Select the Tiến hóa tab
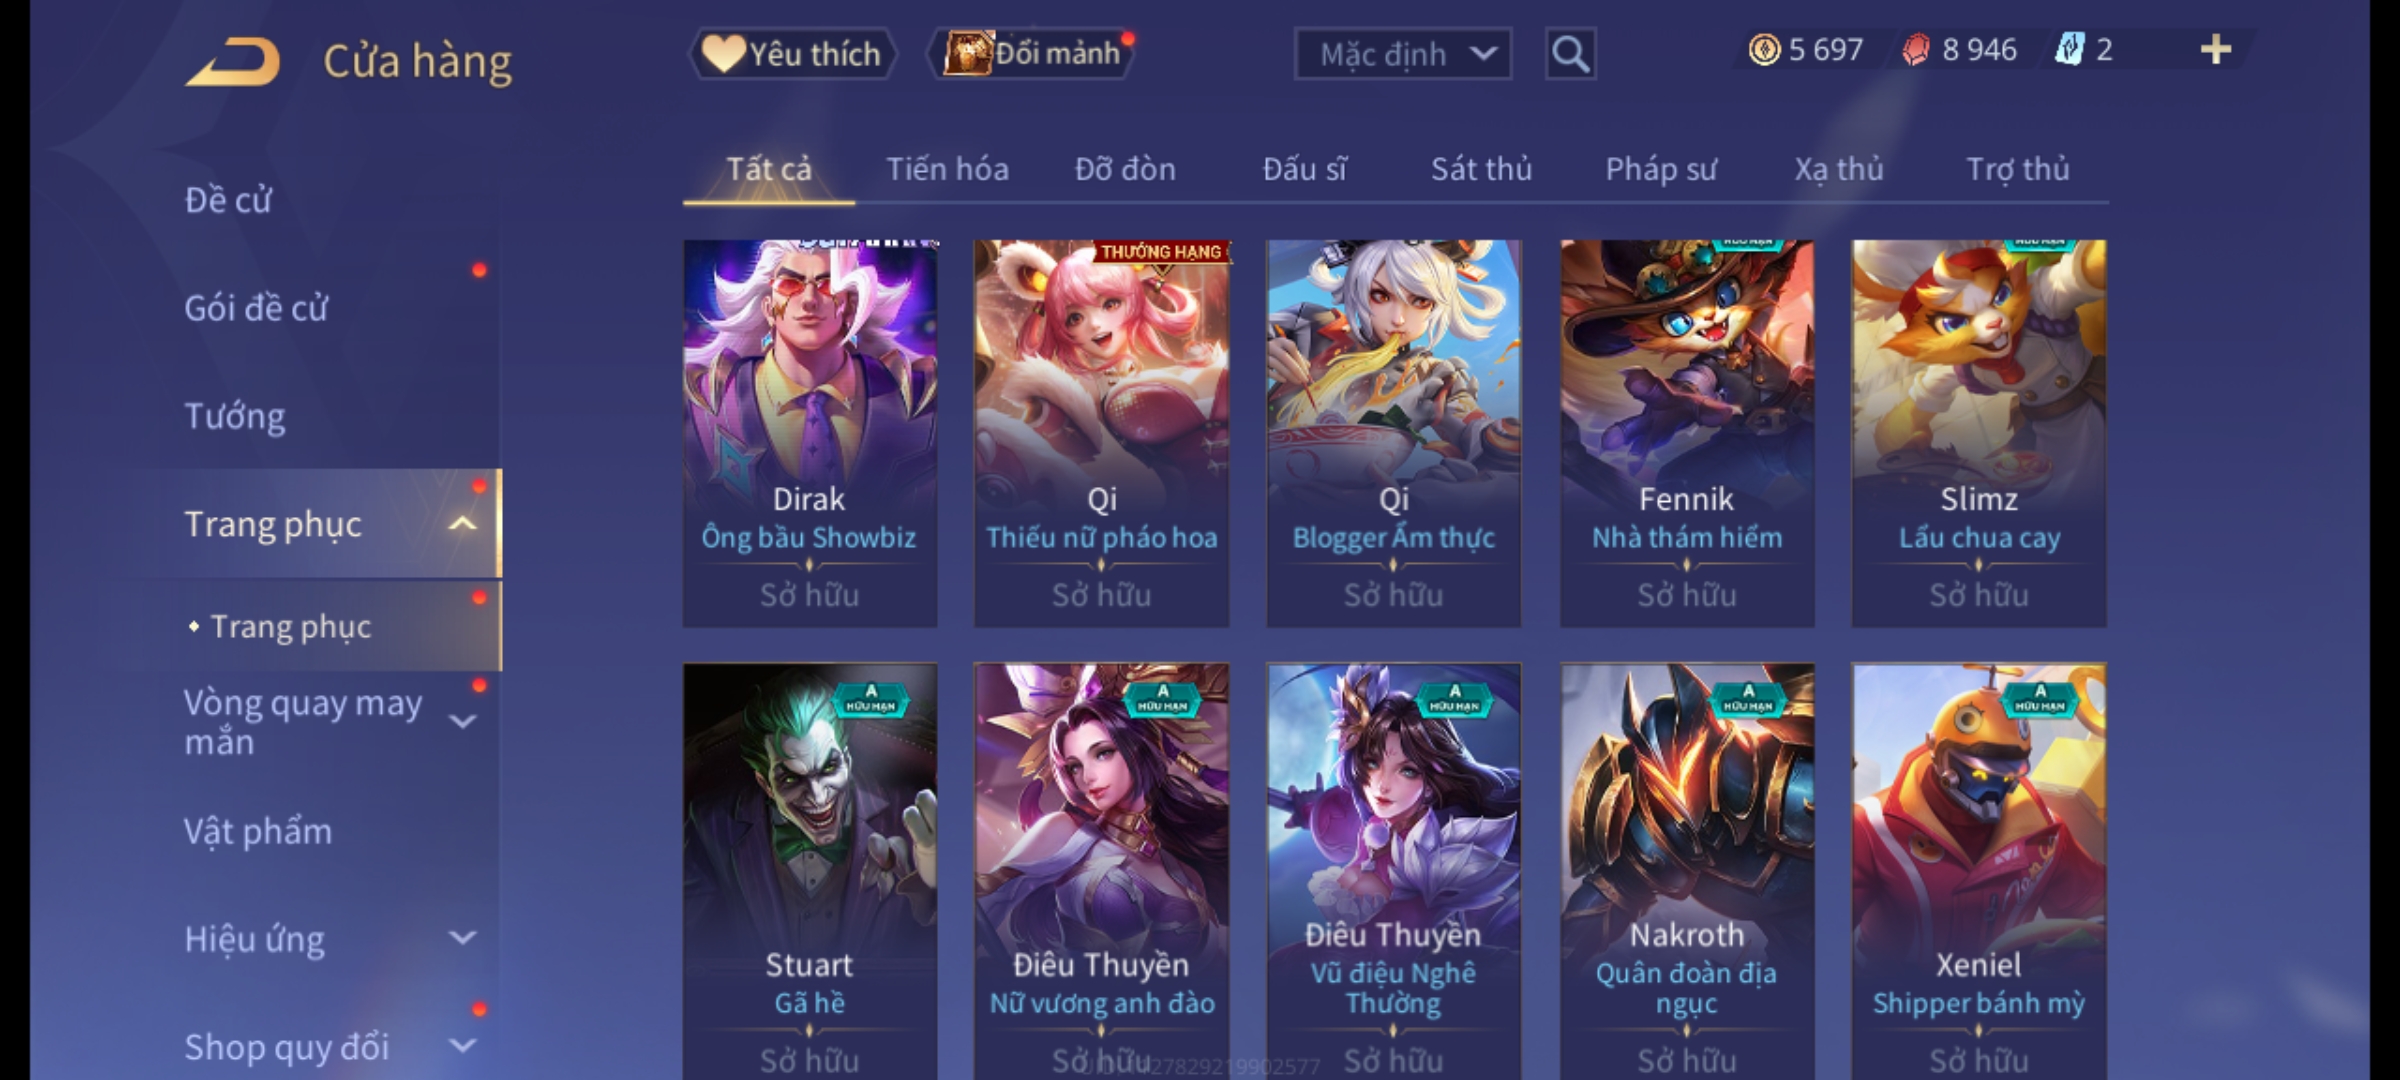This screenshot has height=1080, width=2400. coord(947,169)
